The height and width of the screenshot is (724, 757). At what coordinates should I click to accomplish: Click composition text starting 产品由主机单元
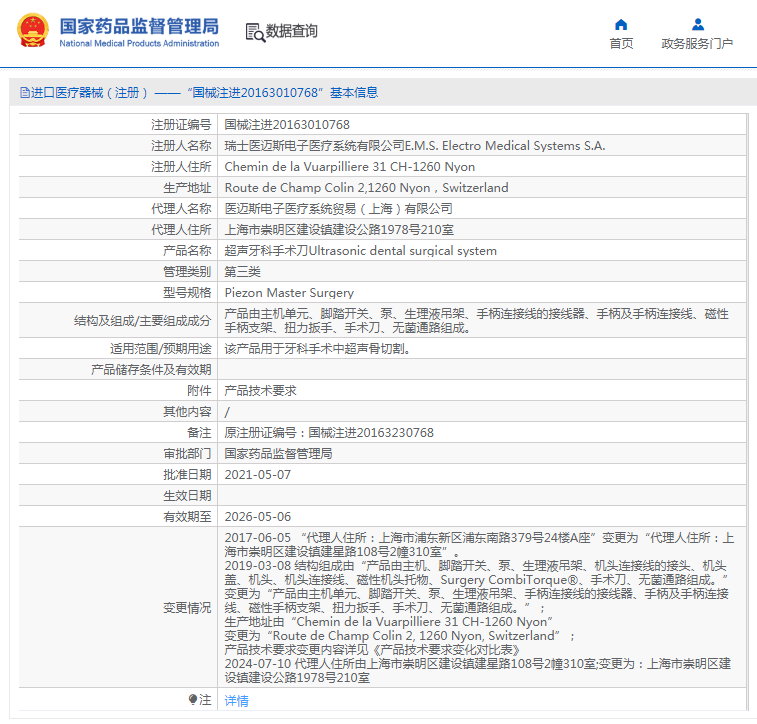477,321
